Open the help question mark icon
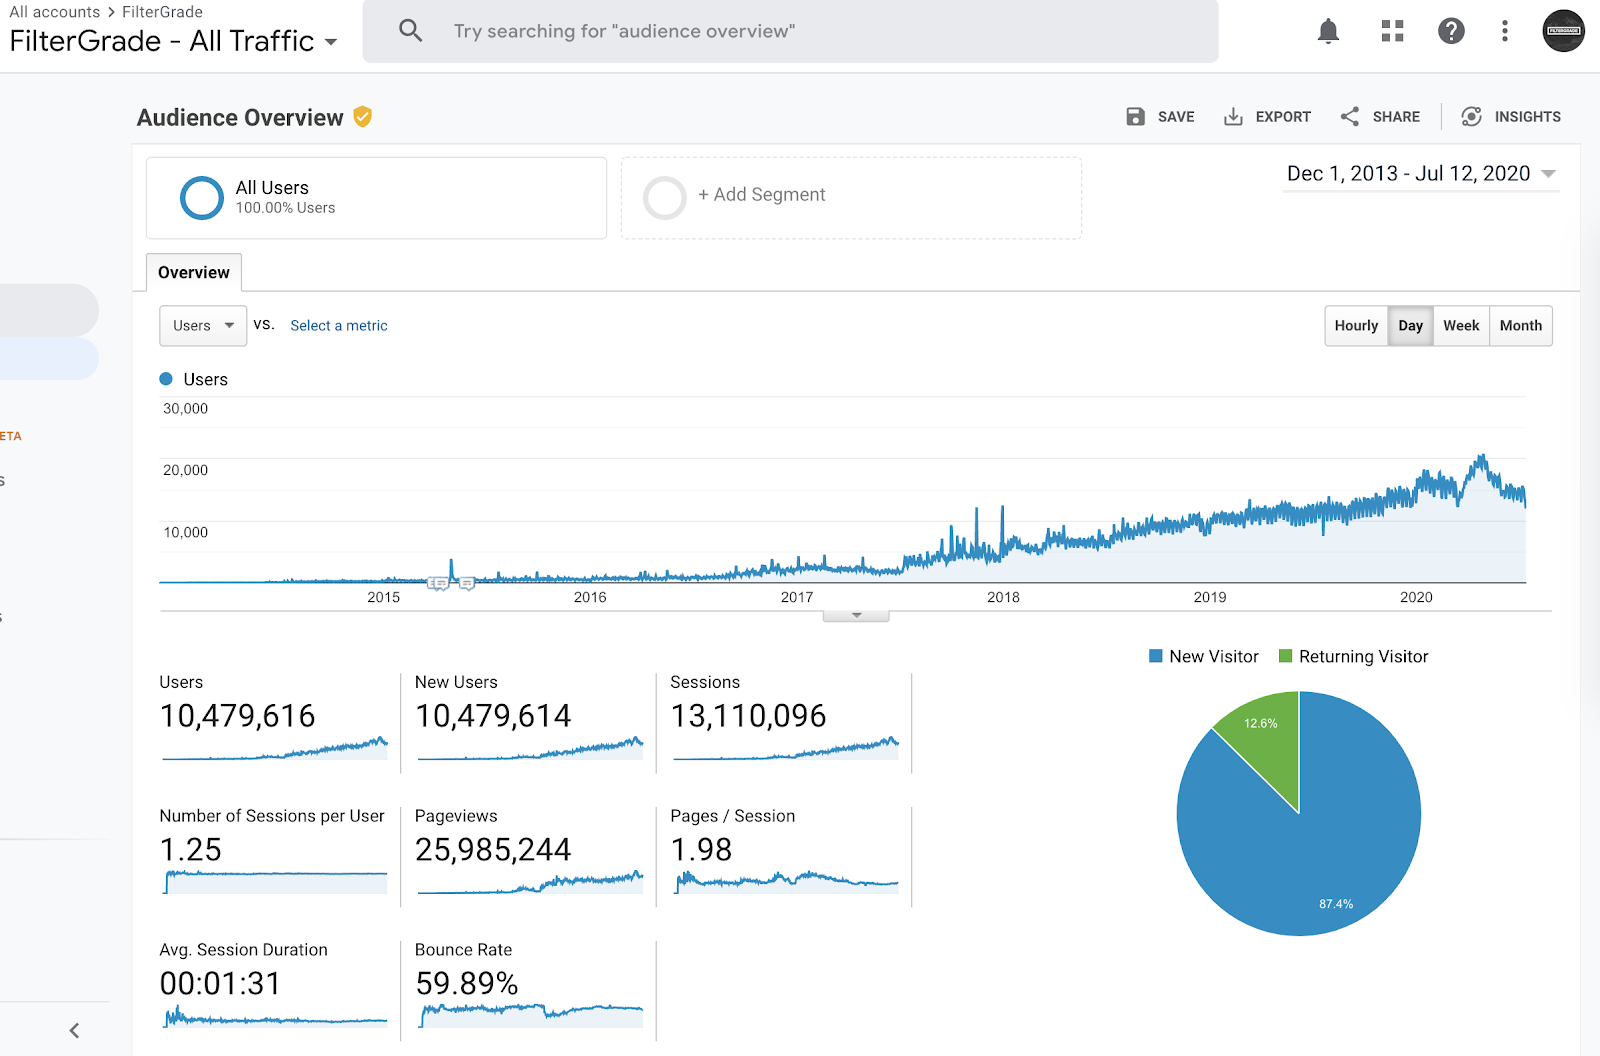 point(1451,32)
